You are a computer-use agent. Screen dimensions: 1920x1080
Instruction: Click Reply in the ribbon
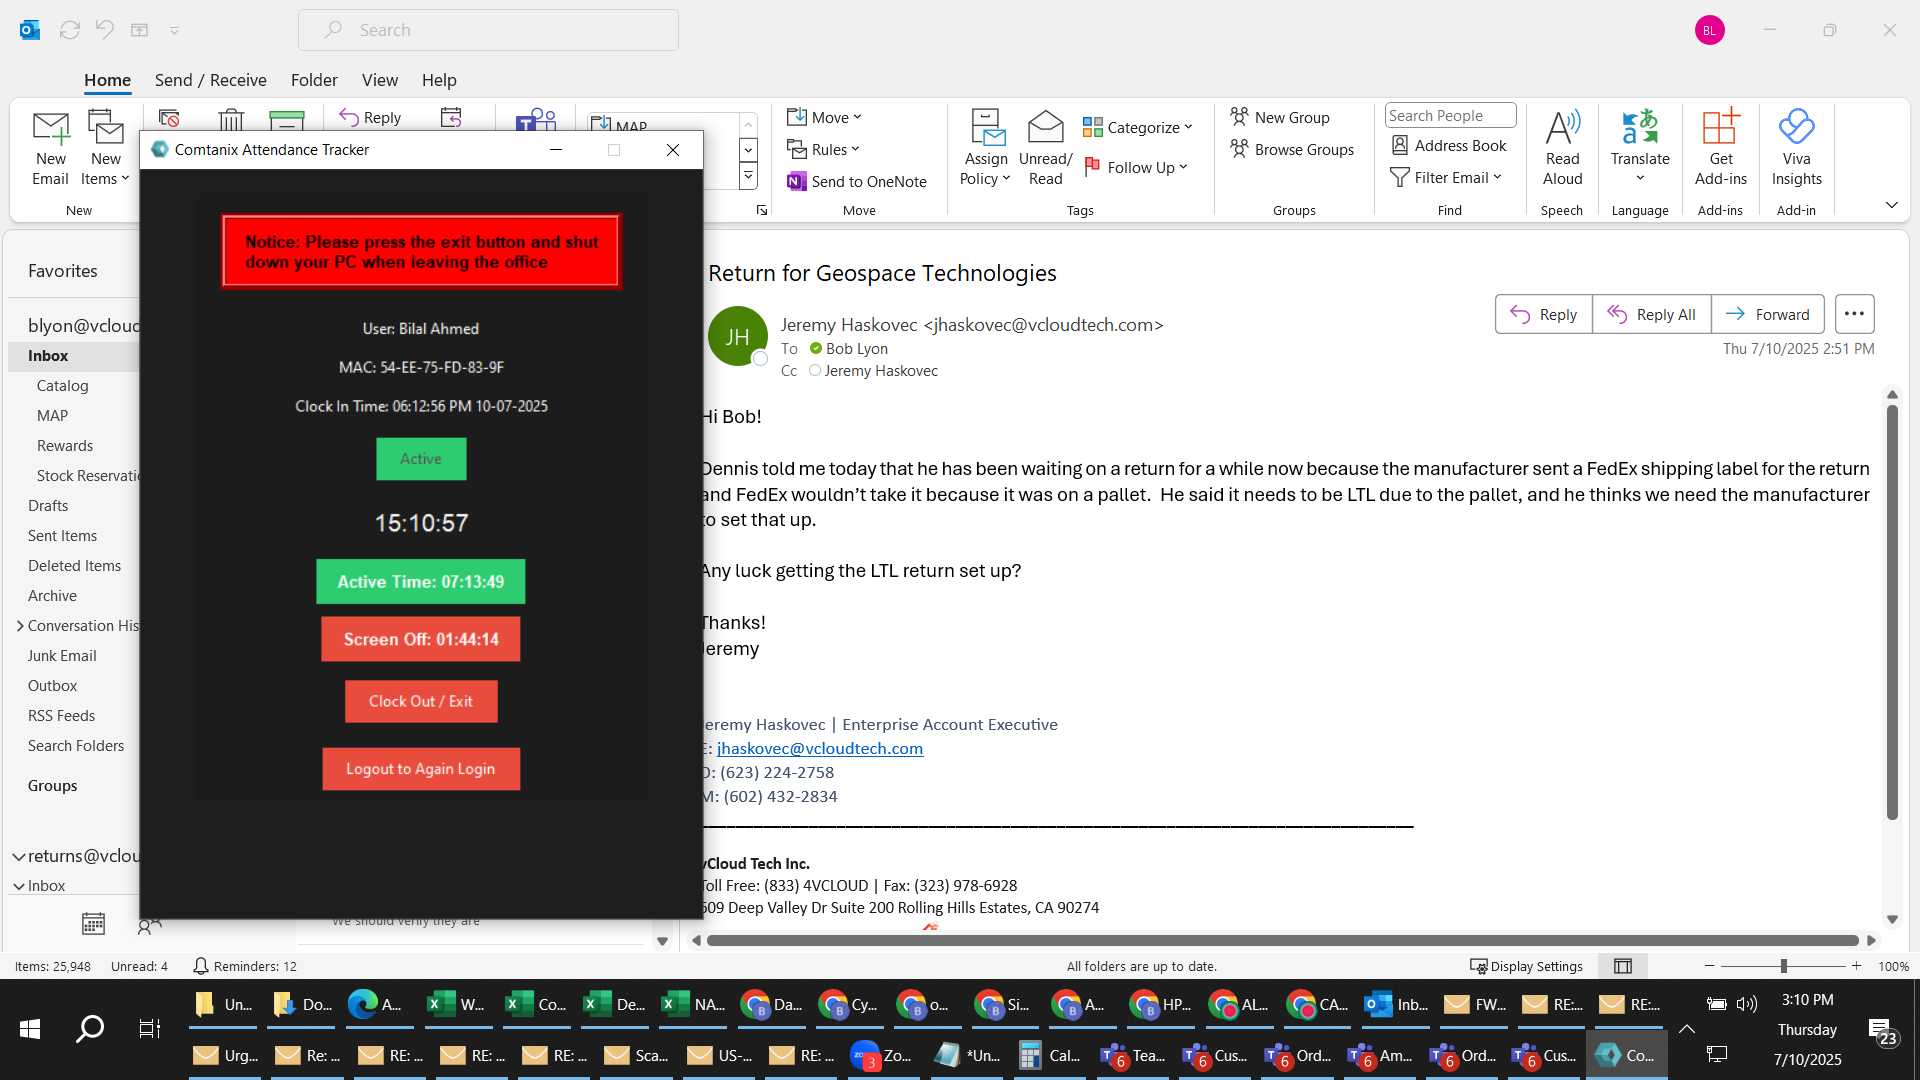point(371,117)
